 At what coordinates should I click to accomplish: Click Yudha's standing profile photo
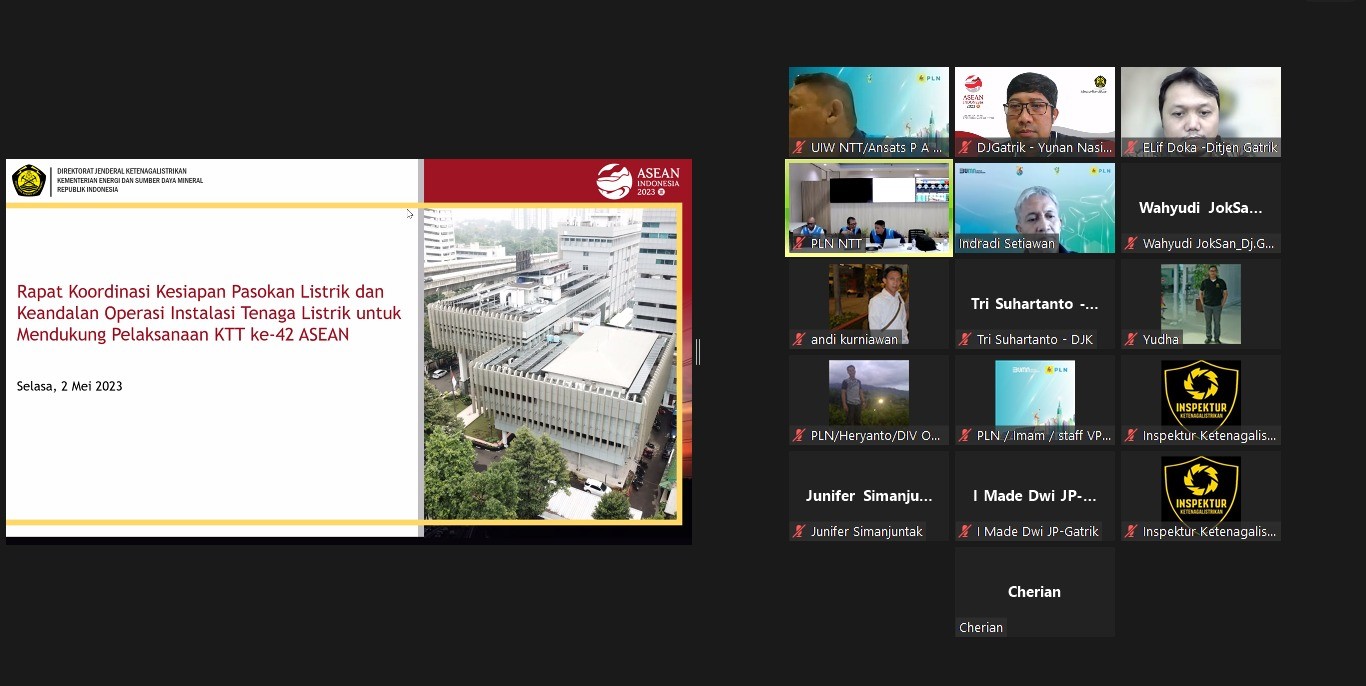pos(1200,303)
